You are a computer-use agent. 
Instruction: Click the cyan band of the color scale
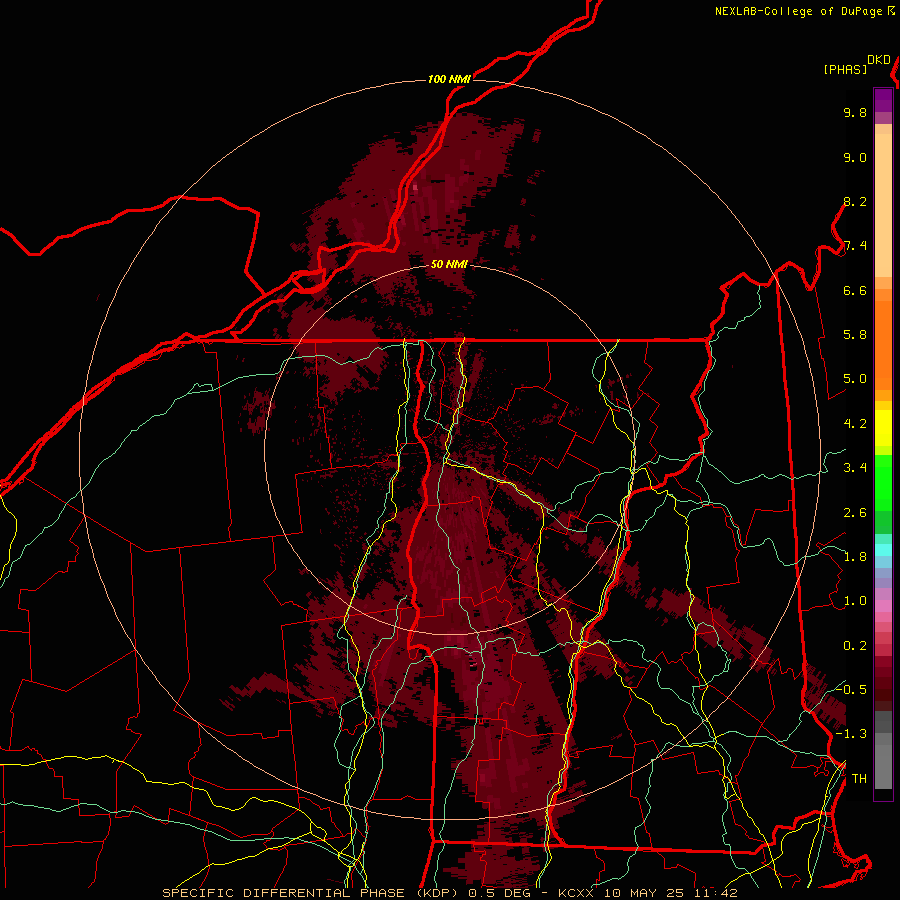(883, 550)
